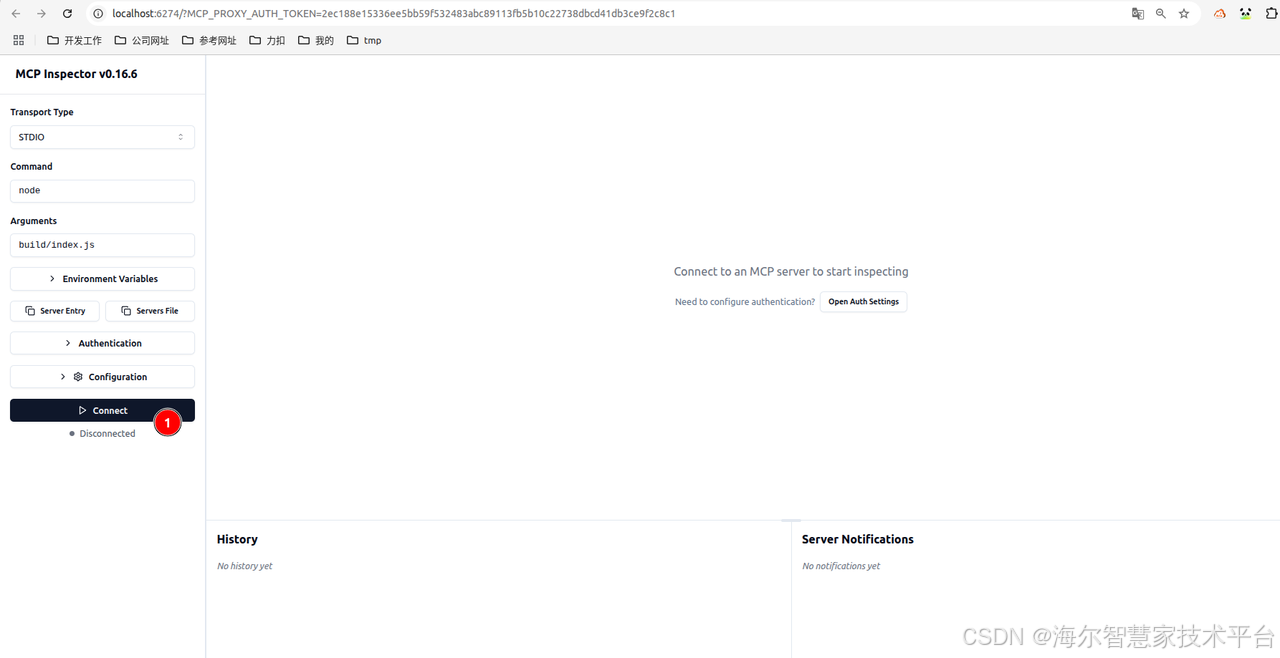Go back with the browser back arrow

pyautogui.click(x=16, y=14)
